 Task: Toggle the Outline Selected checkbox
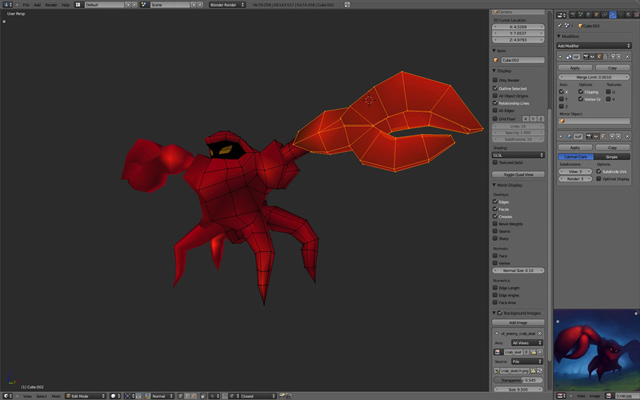pyautogui.click(x=496, y=87)
